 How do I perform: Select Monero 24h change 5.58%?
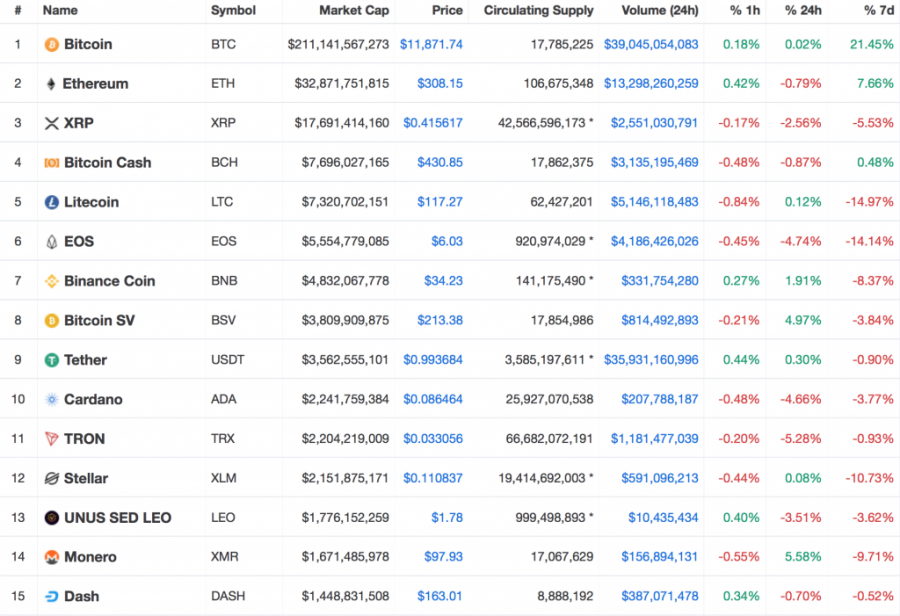click(x=803, y=557)
